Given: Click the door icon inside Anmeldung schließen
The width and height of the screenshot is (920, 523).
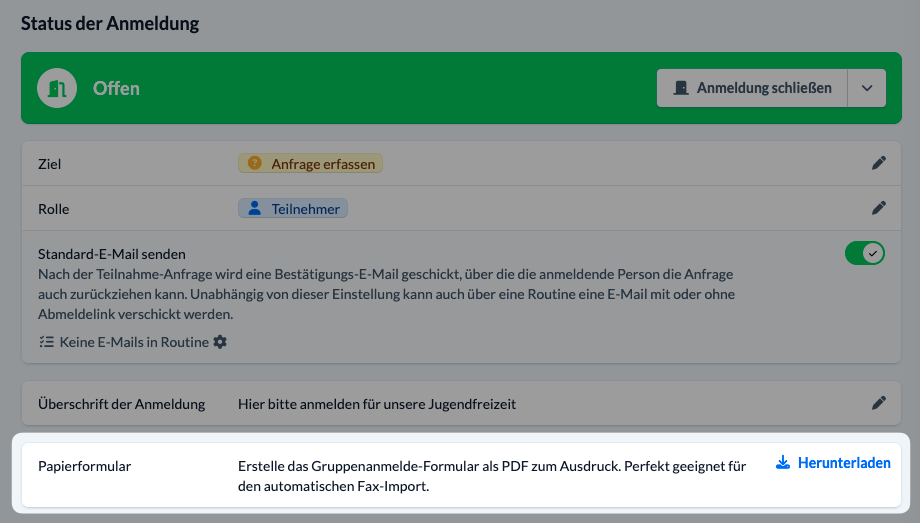Looking at the screenshot, I should point(681,88).
